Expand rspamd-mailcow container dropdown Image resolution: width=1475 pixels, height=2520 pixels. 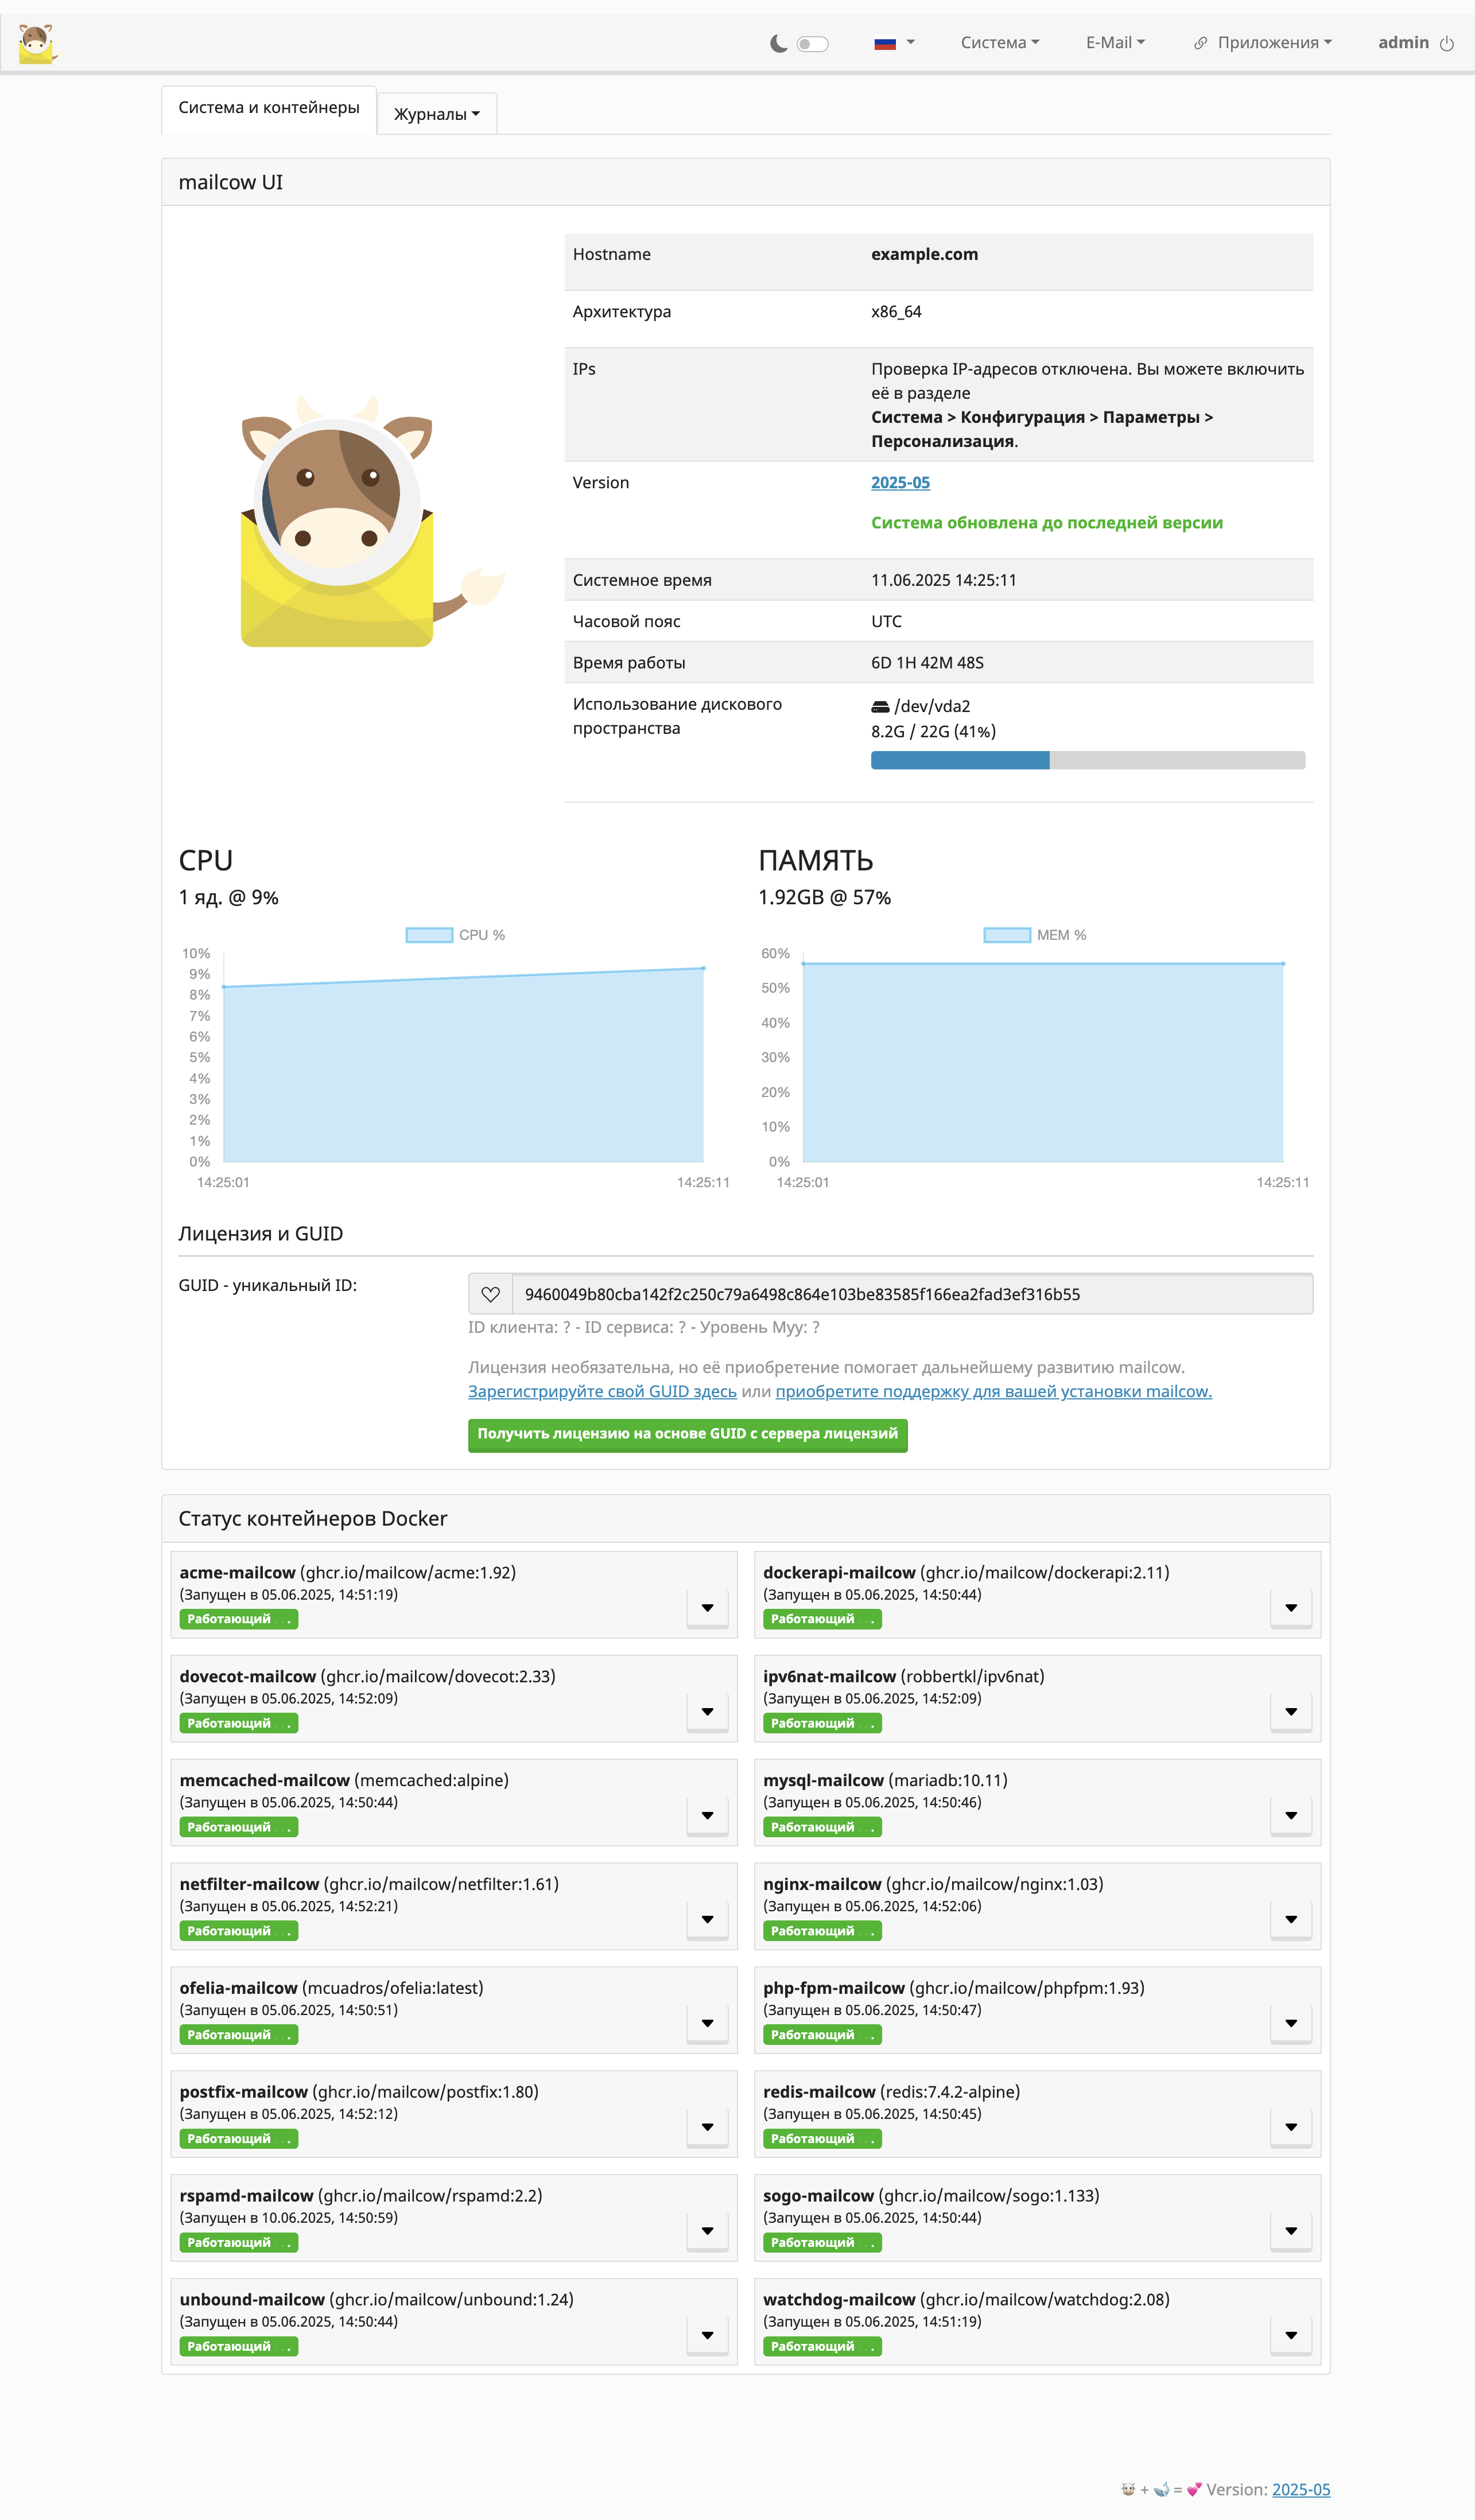pyautogui.click(x=707, y=2232)
